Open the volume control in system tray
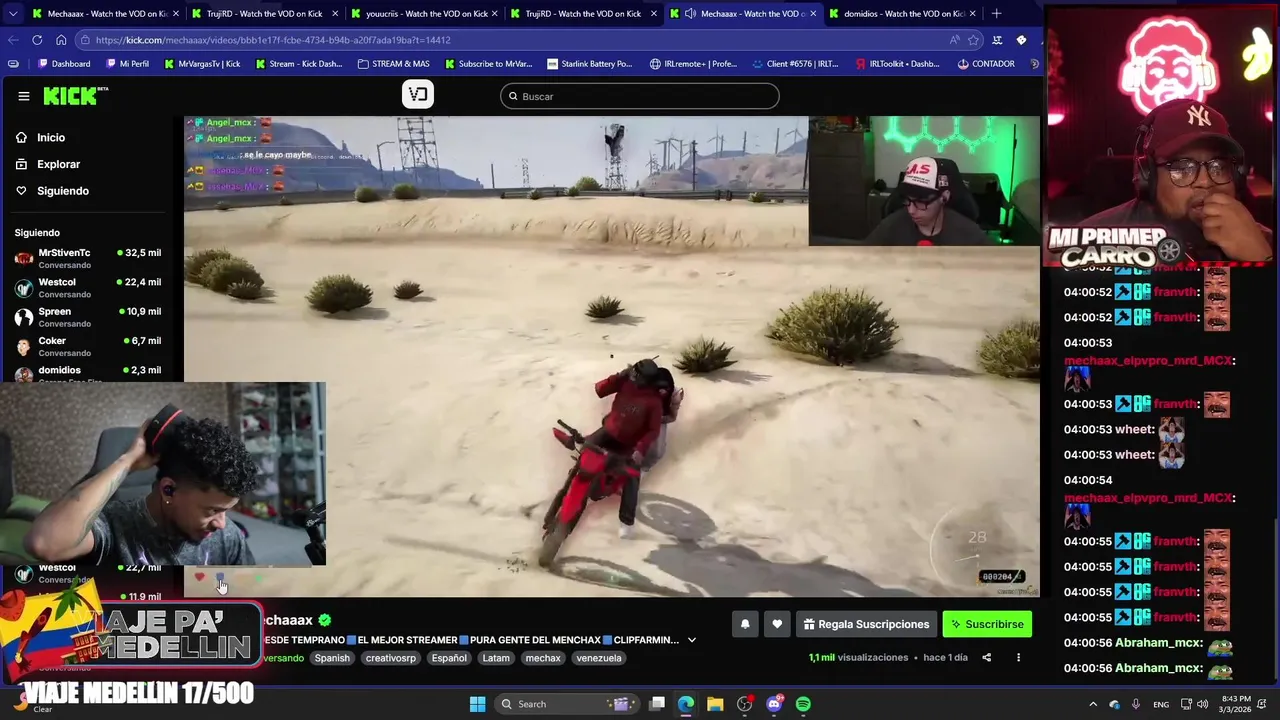The height and width of the screenshot is (720, 1280). (1204, 704)
